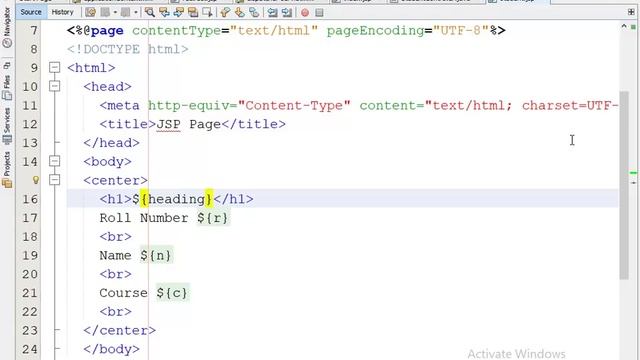Click the </center> closing tag
Screen dimensions: 640x360
click(x=120, y=331)
